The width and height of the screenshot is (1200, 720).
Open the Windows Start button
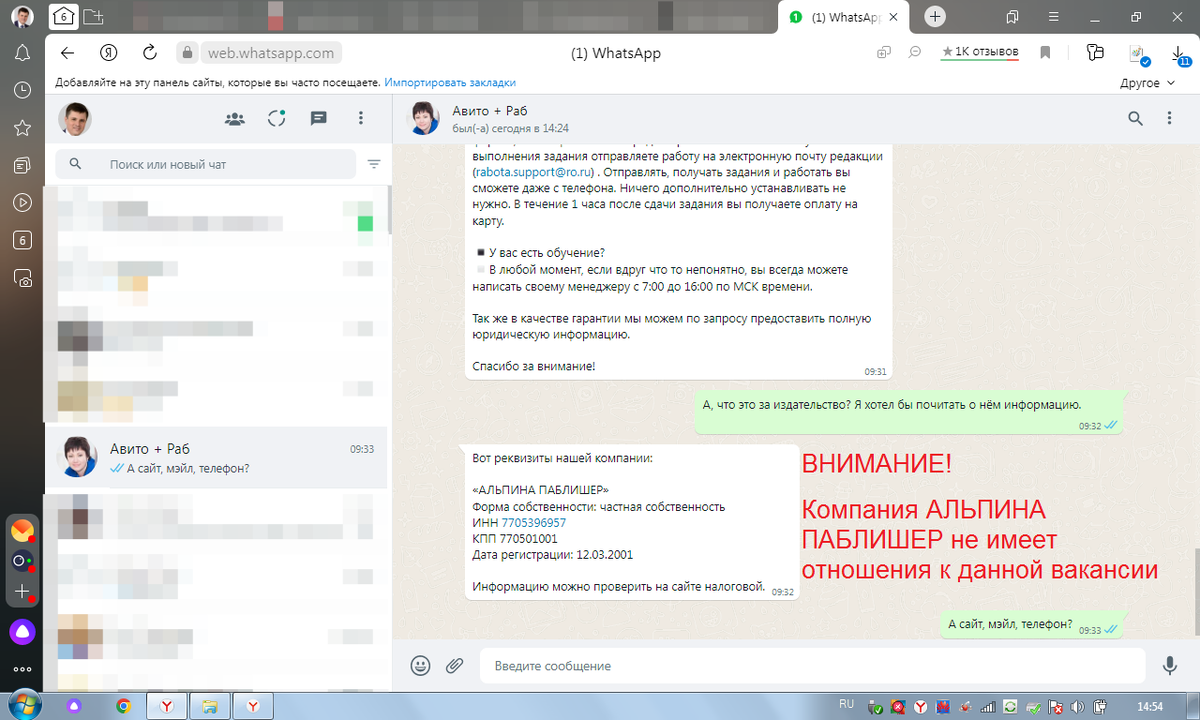tap(22, 704)
